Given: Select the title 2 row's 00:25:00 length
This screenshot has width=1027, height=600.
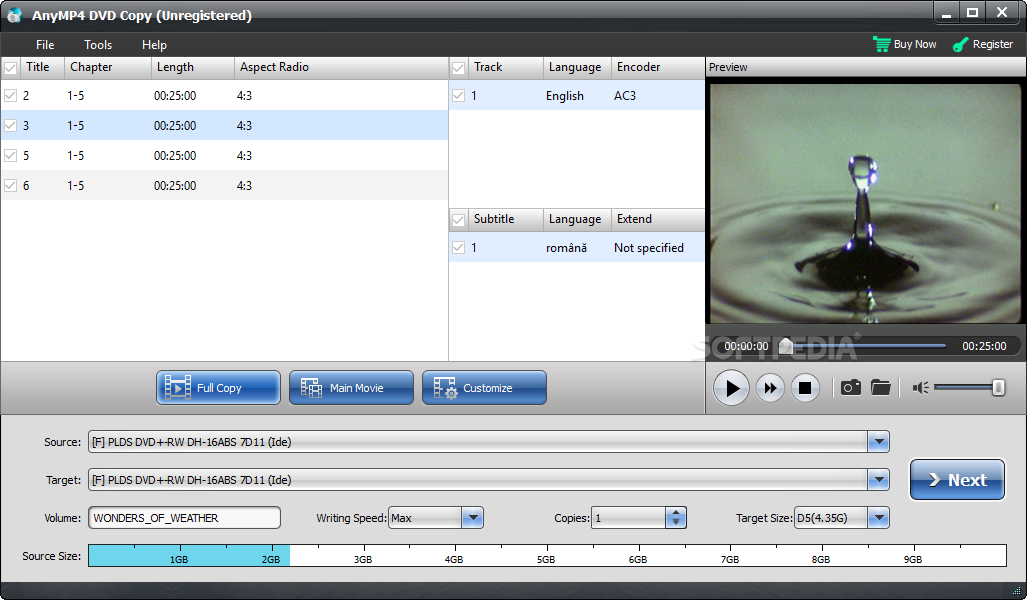Looking at the screenshot, I should click(x=175, y=96).
